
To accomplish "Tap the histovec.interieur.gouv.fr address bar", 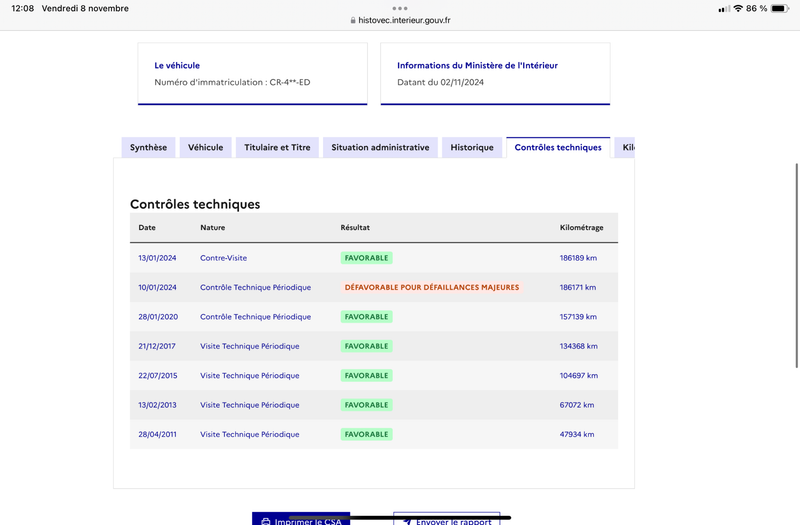I will point(400,20).
